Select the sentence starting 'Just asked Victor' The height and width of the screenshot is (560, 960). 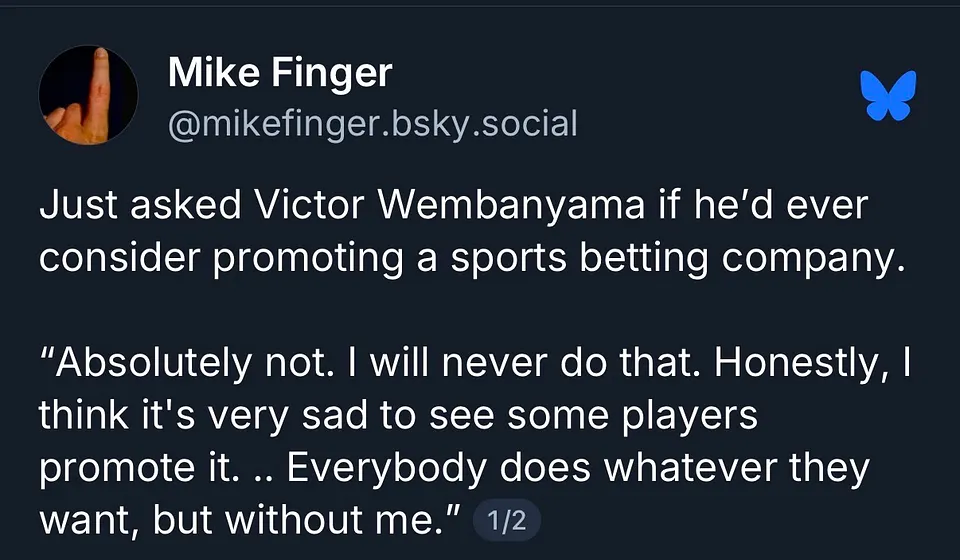471,231
